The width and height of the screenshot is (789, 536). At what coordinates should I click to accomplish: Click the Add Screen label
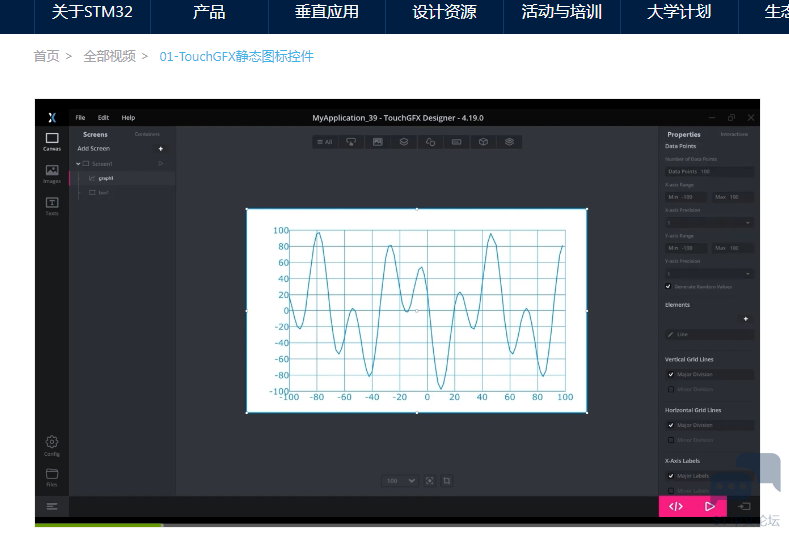point(94,148)
